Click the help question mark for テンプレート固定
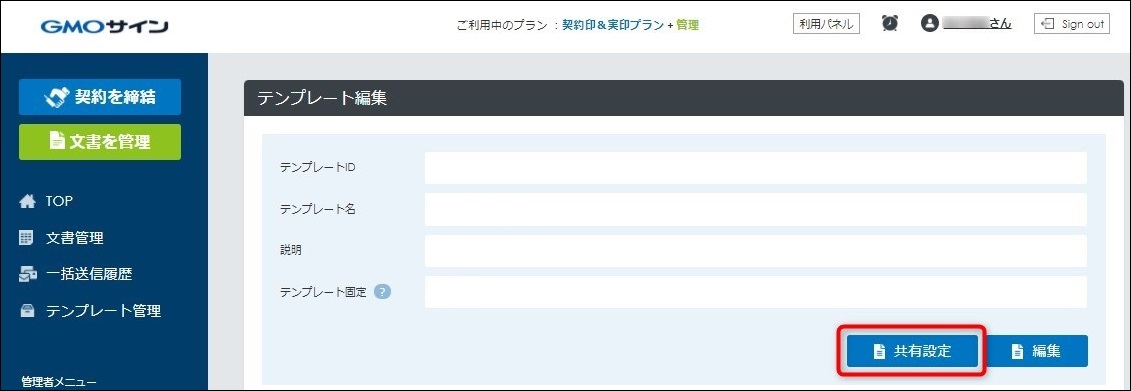The image size is (1131, 391). [x=383, y=292]
